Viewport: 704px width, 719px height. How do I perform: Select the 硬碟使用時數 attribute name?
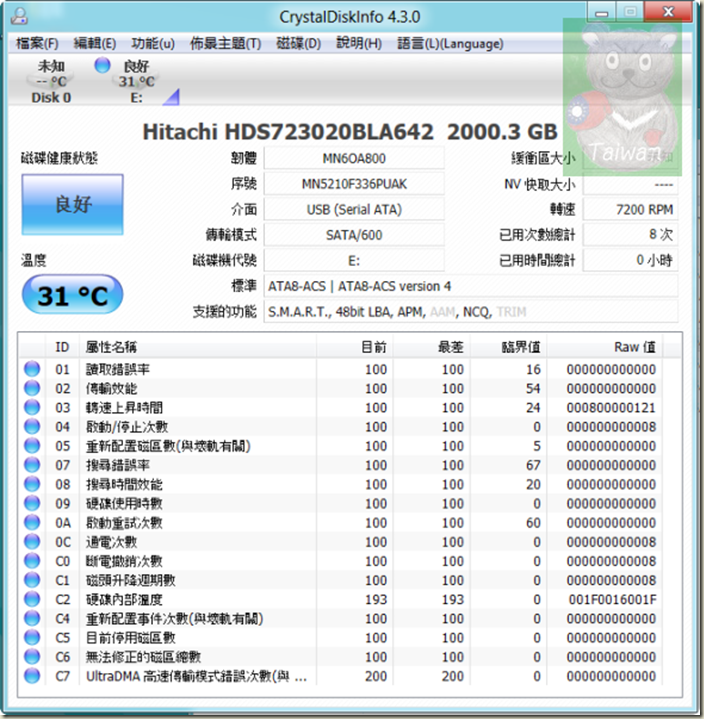(124, 503)
